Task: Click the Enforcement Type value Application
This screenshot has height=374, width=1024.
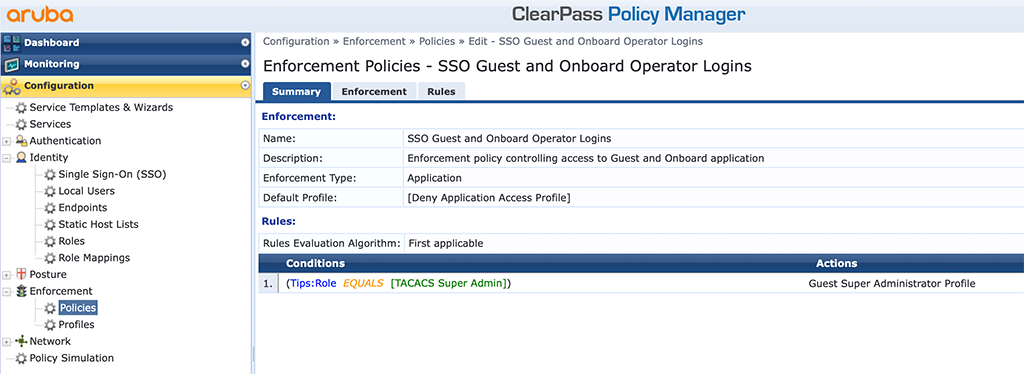Action: (434, 178)
